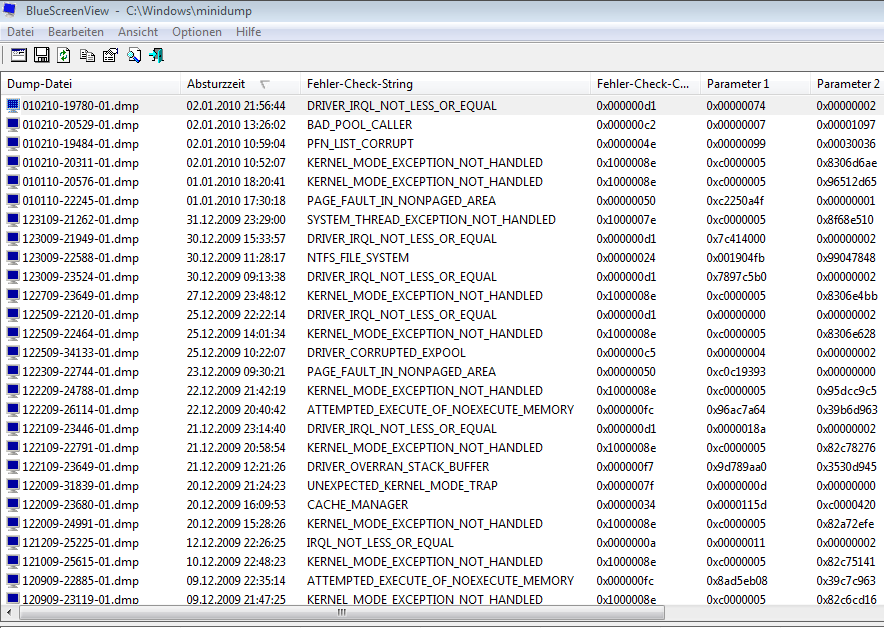Select the PFN_LIST_CORRUPT entry
The image size is (884, 628).
click(360, 144)
